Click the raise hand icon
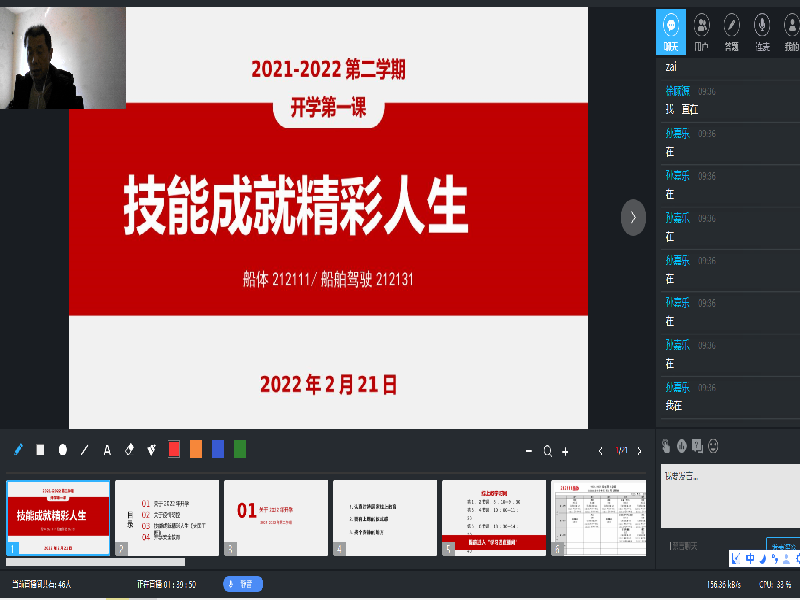Image resolution: width=800 pixels, height=600 pixels. coord(666,445)
